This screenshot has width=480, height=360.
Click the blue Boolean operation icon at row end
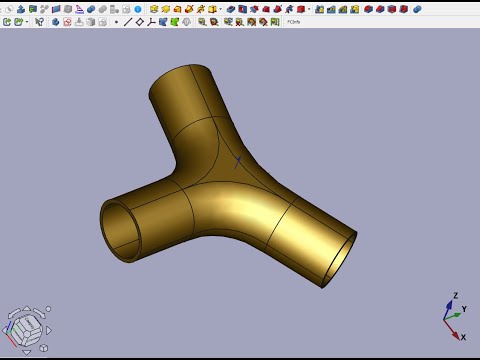(x=417, y=9)
